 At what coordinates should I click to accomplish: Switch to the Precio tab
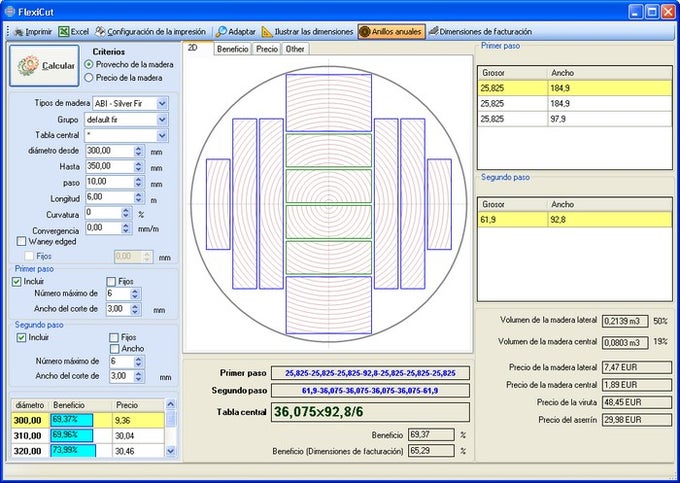(x=267, y=49)
